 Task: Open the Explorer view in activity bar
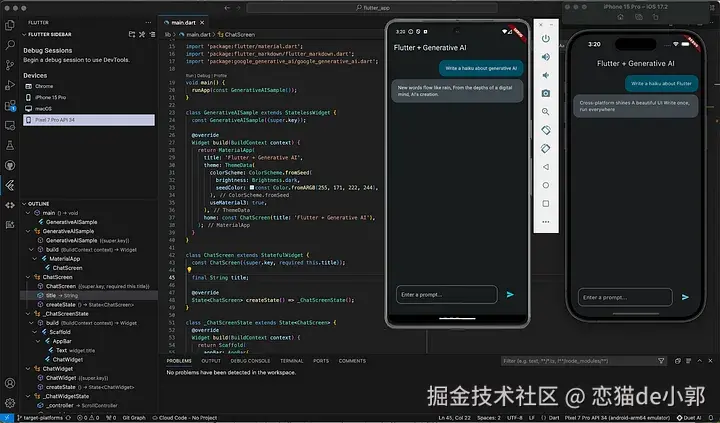10,25
